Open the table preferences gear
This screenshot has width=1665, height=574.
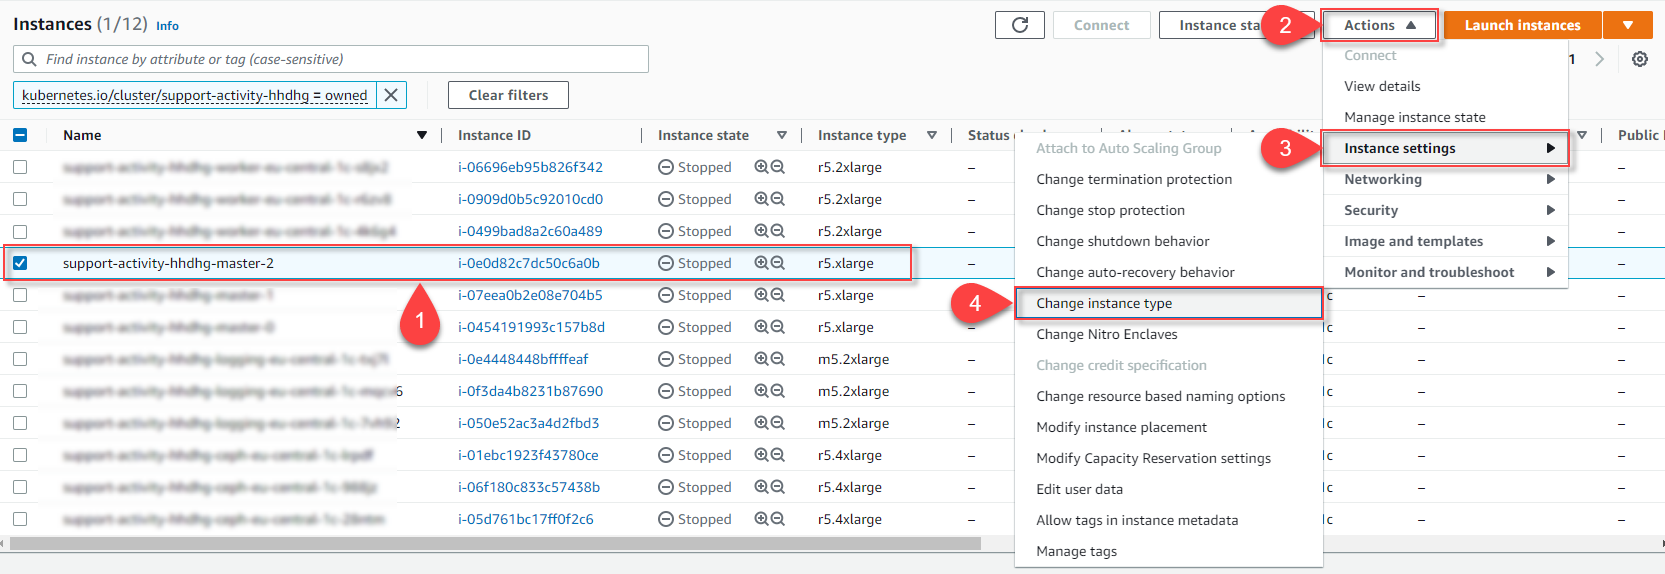point(1640,59)
